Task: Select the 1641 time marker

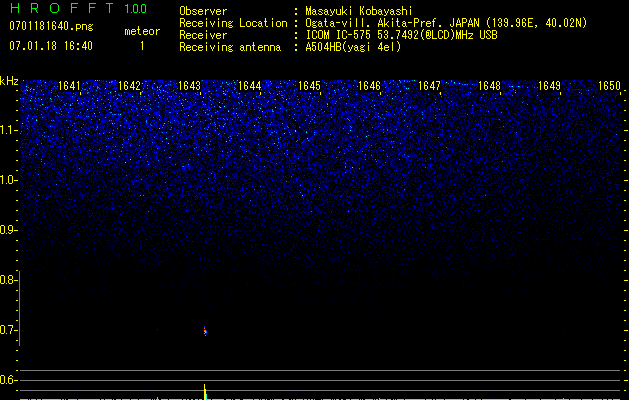Action: tap(69, 86)
